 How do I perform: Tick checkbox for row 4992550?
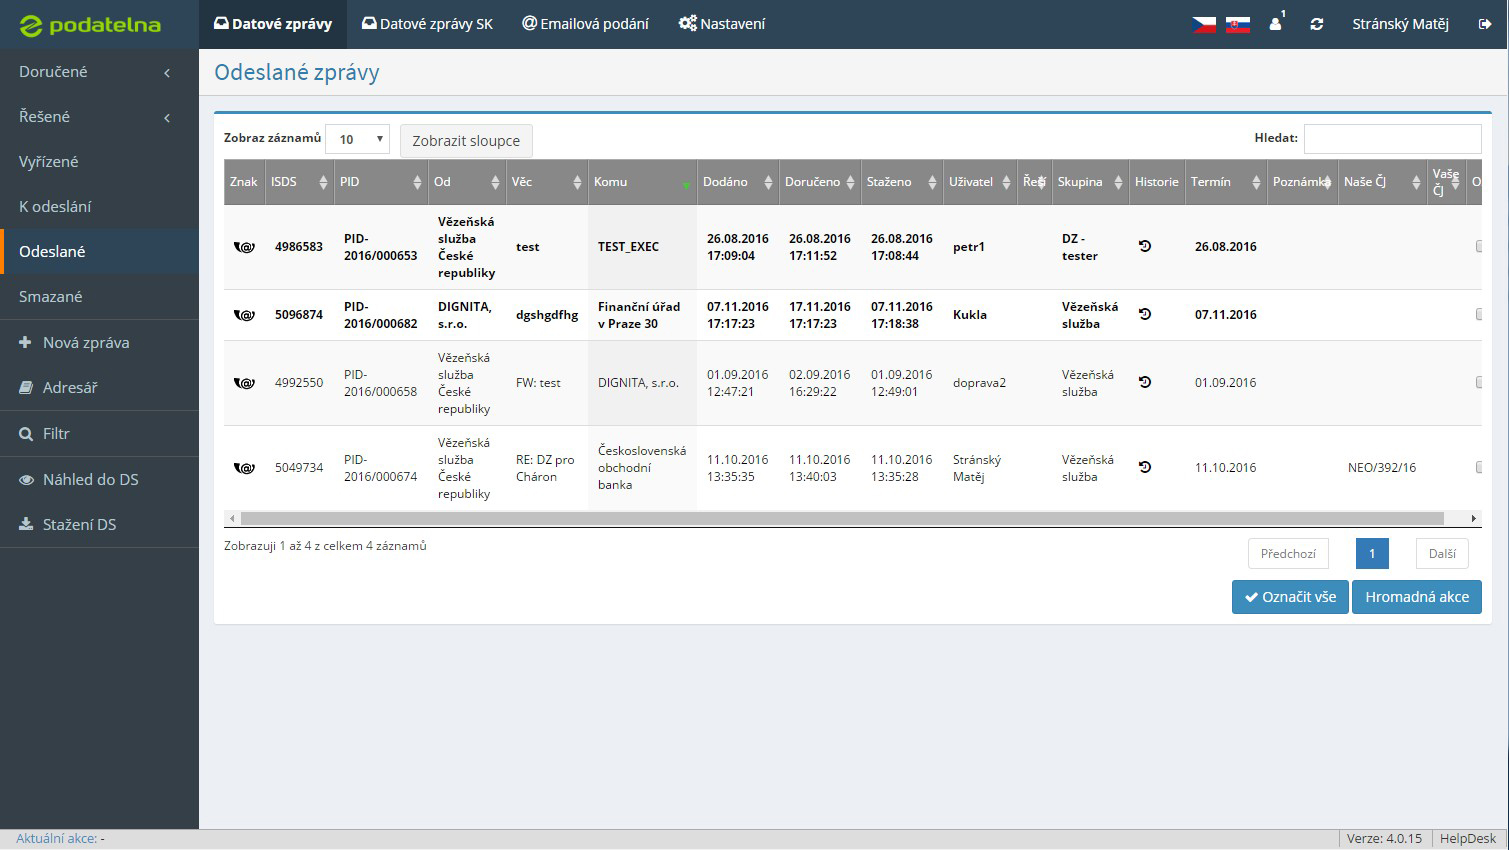pyautogui.click(x=1478, y=382)
